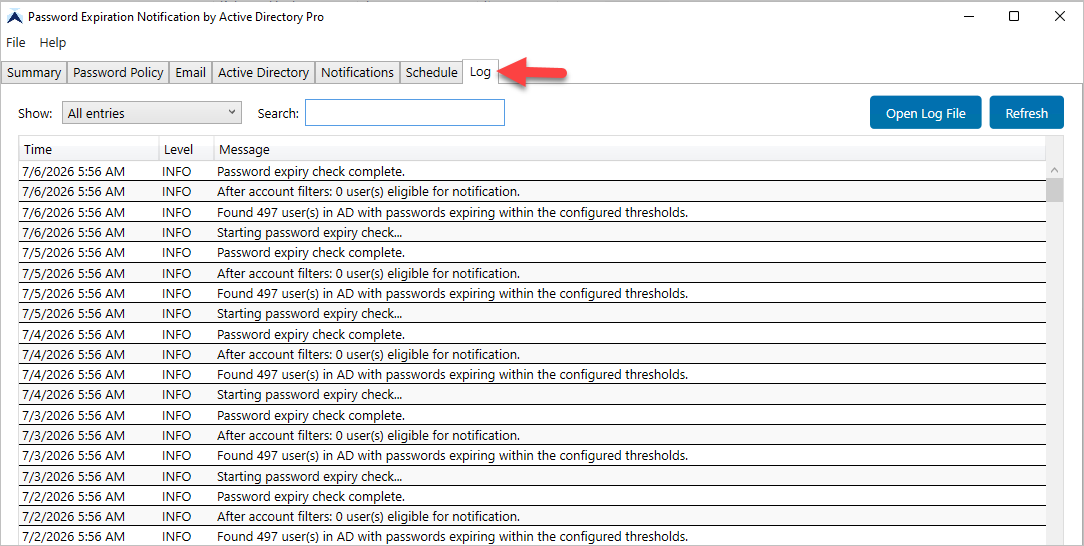Switch to the Schedule tab
Screen dimensions: 1084x546
431,73
